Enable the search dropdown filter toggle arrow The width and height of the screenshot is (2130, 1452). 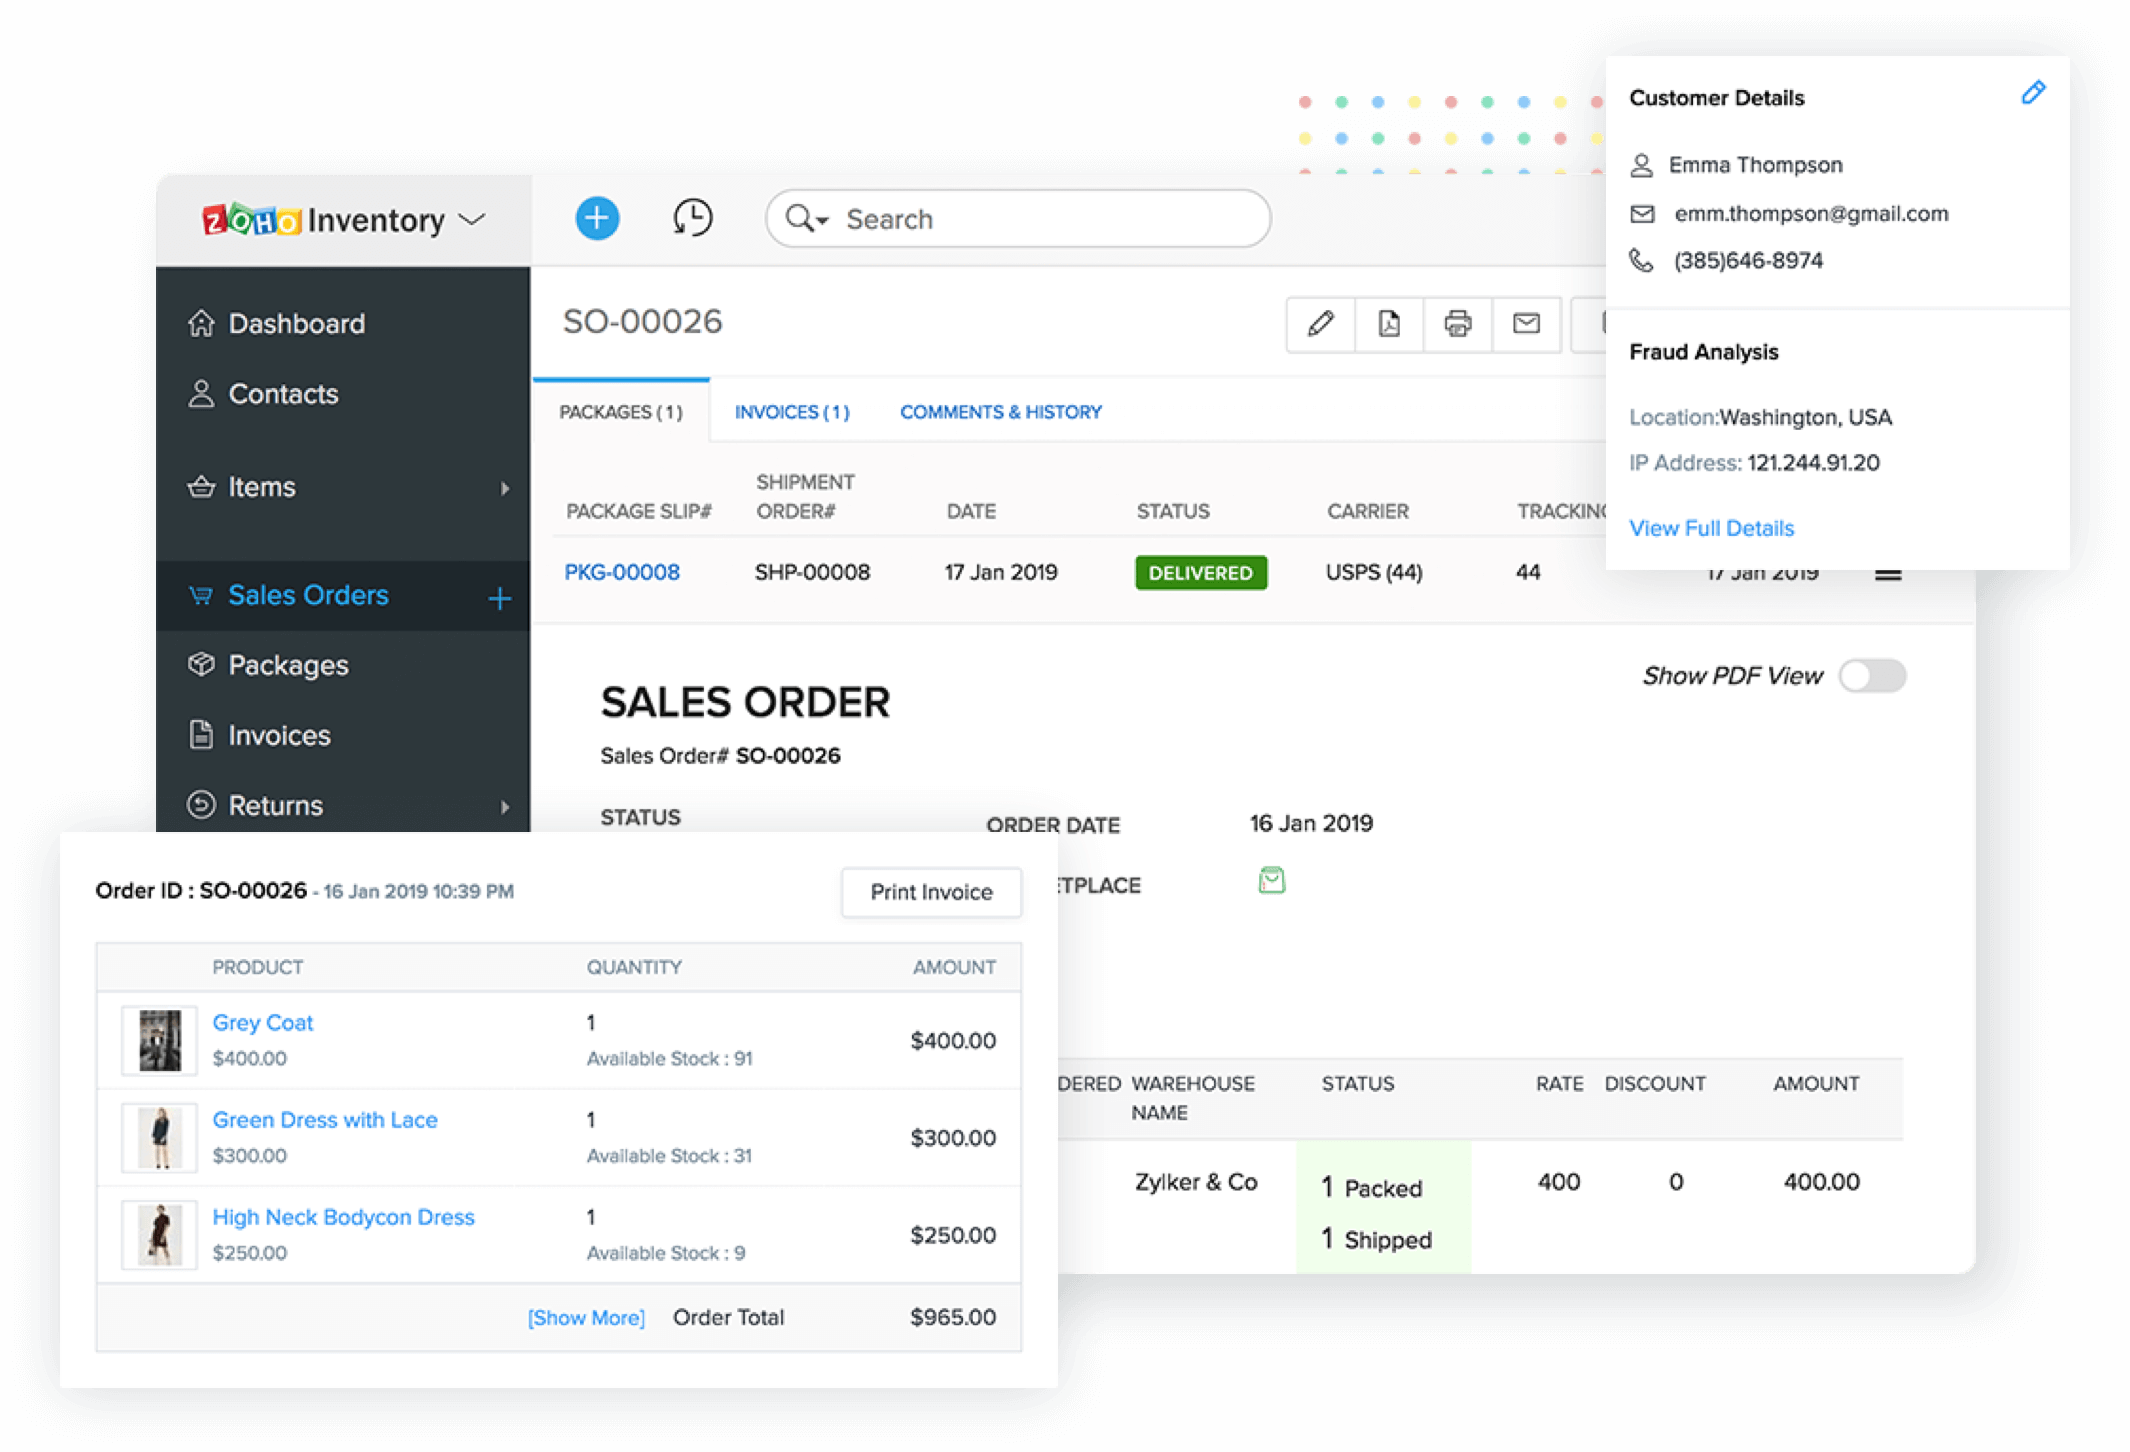click(x=820, y=219)
